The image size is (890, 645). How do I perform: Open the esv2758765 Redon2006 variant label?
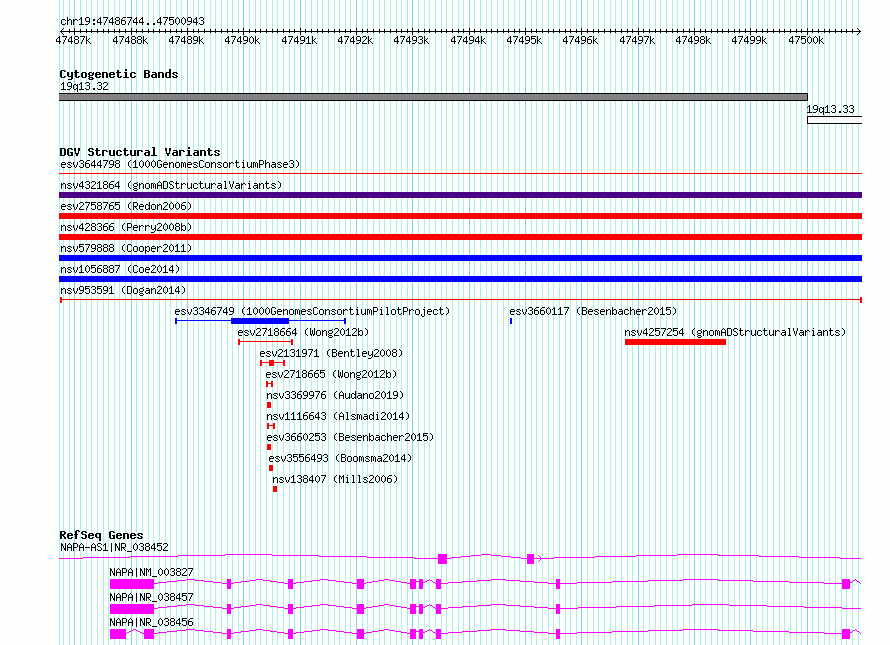pyautogui.click(x=126, y=206)
